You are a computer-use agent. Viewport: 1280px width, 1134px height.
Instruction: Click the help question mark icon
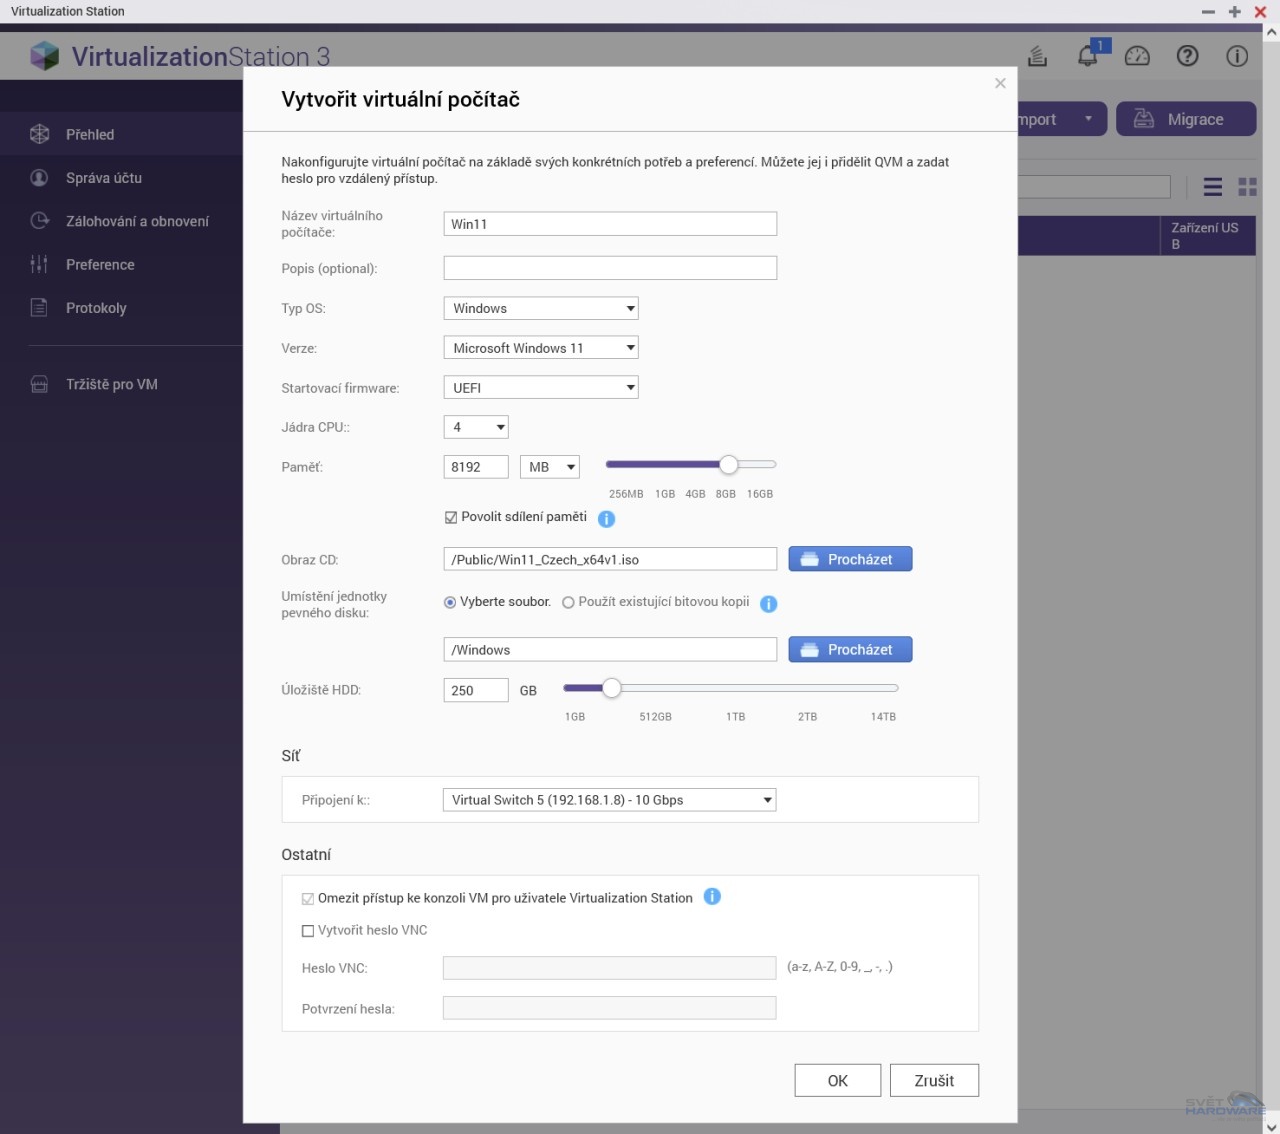1187,56
